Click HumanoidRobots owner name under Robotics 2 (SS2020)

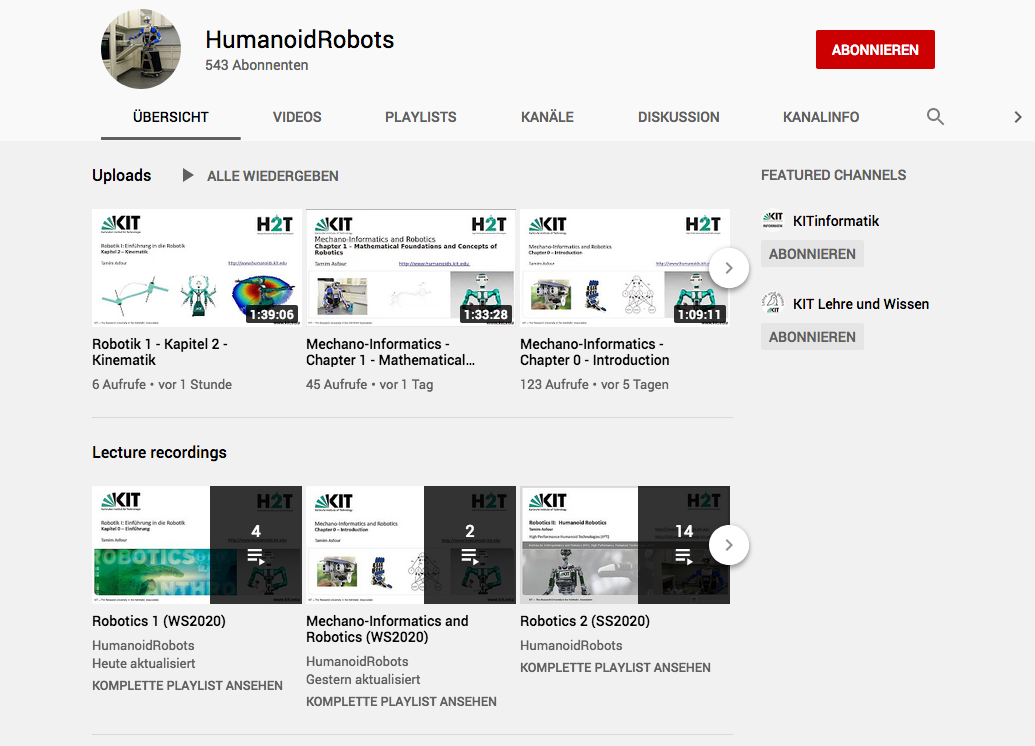(571, 646)
